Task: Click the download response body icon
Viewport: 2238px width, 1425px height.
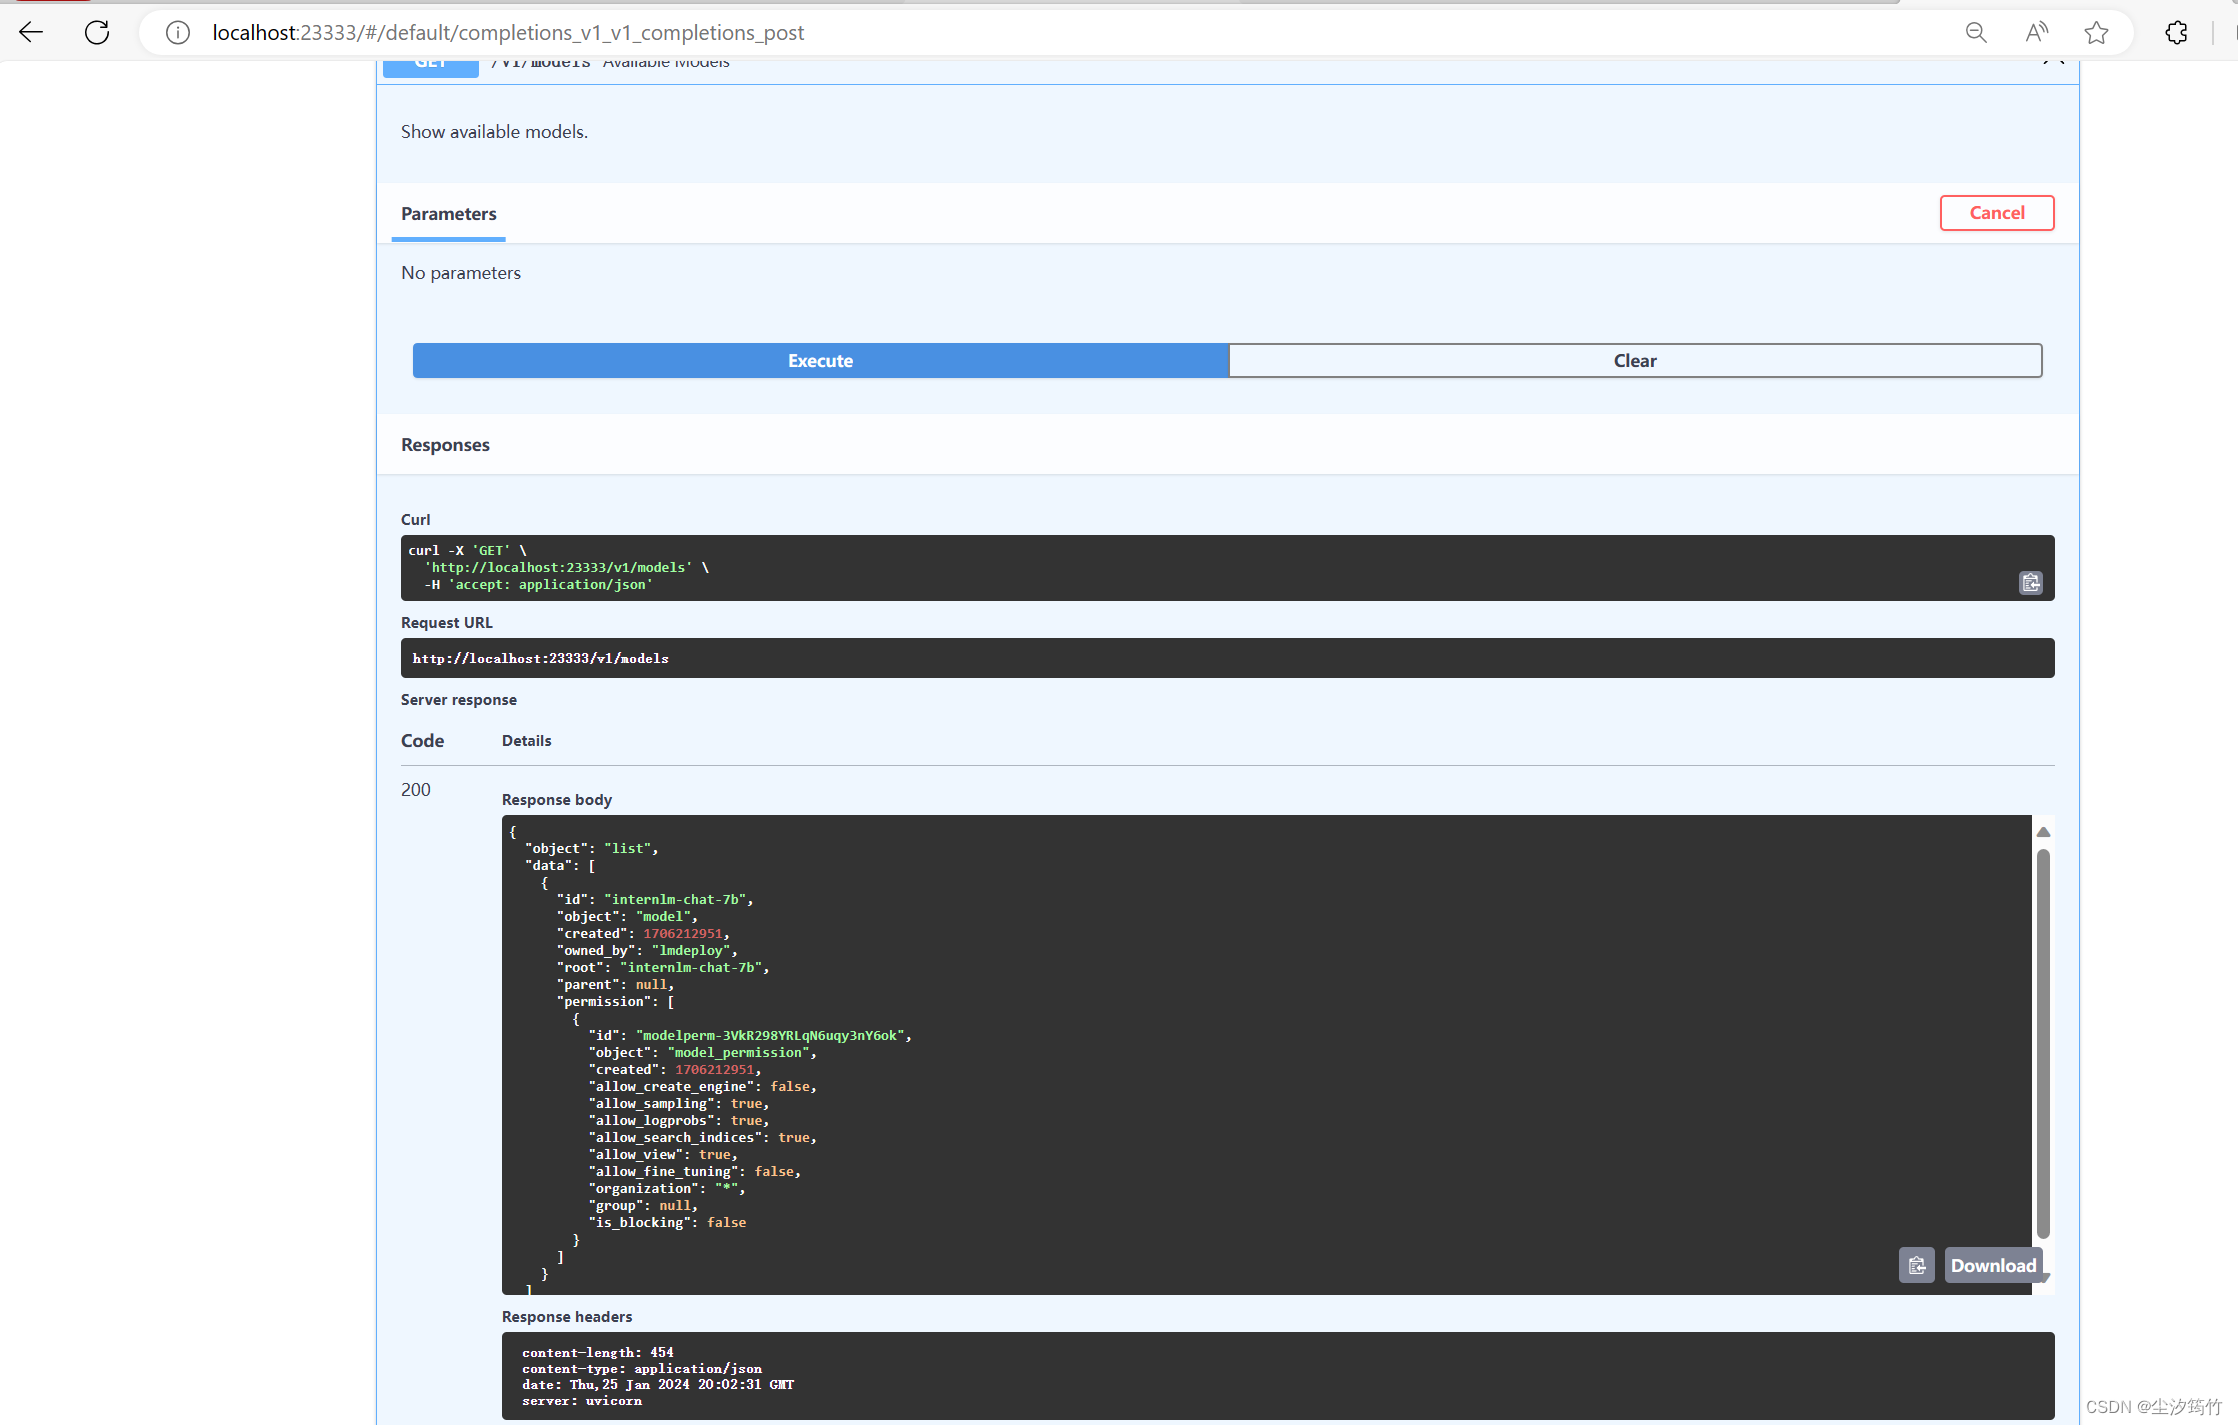Action: point(1993,1265)
